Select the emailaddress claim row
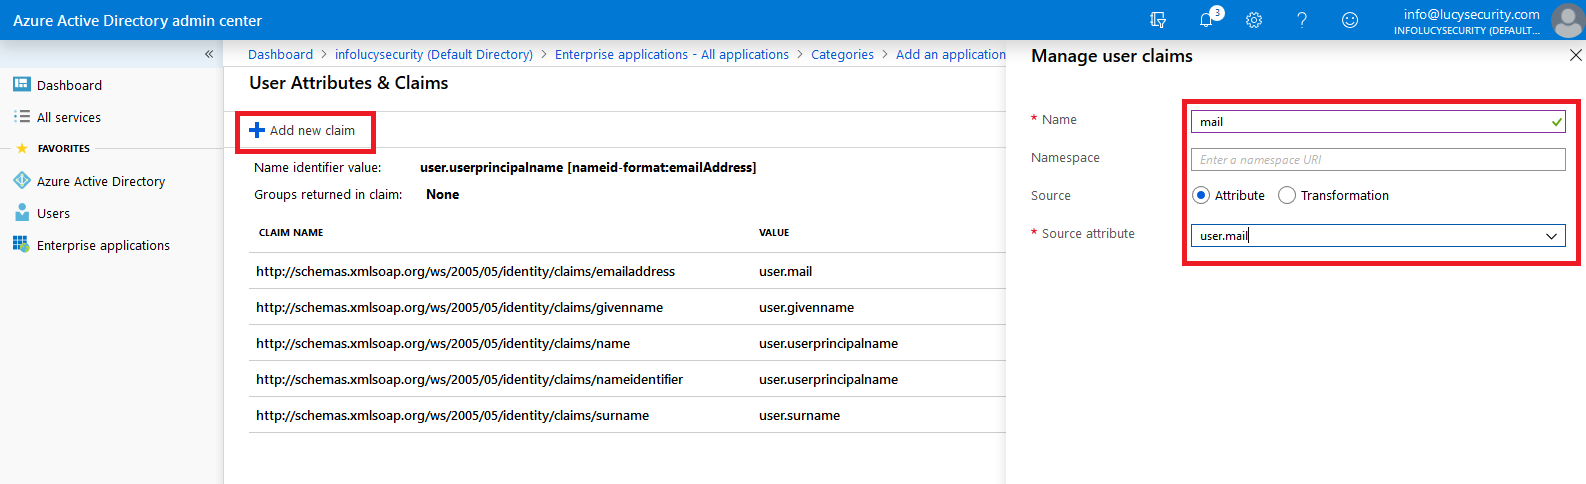Image resolution: width=1586 pixels, height=484 pixels. point(627,271)
